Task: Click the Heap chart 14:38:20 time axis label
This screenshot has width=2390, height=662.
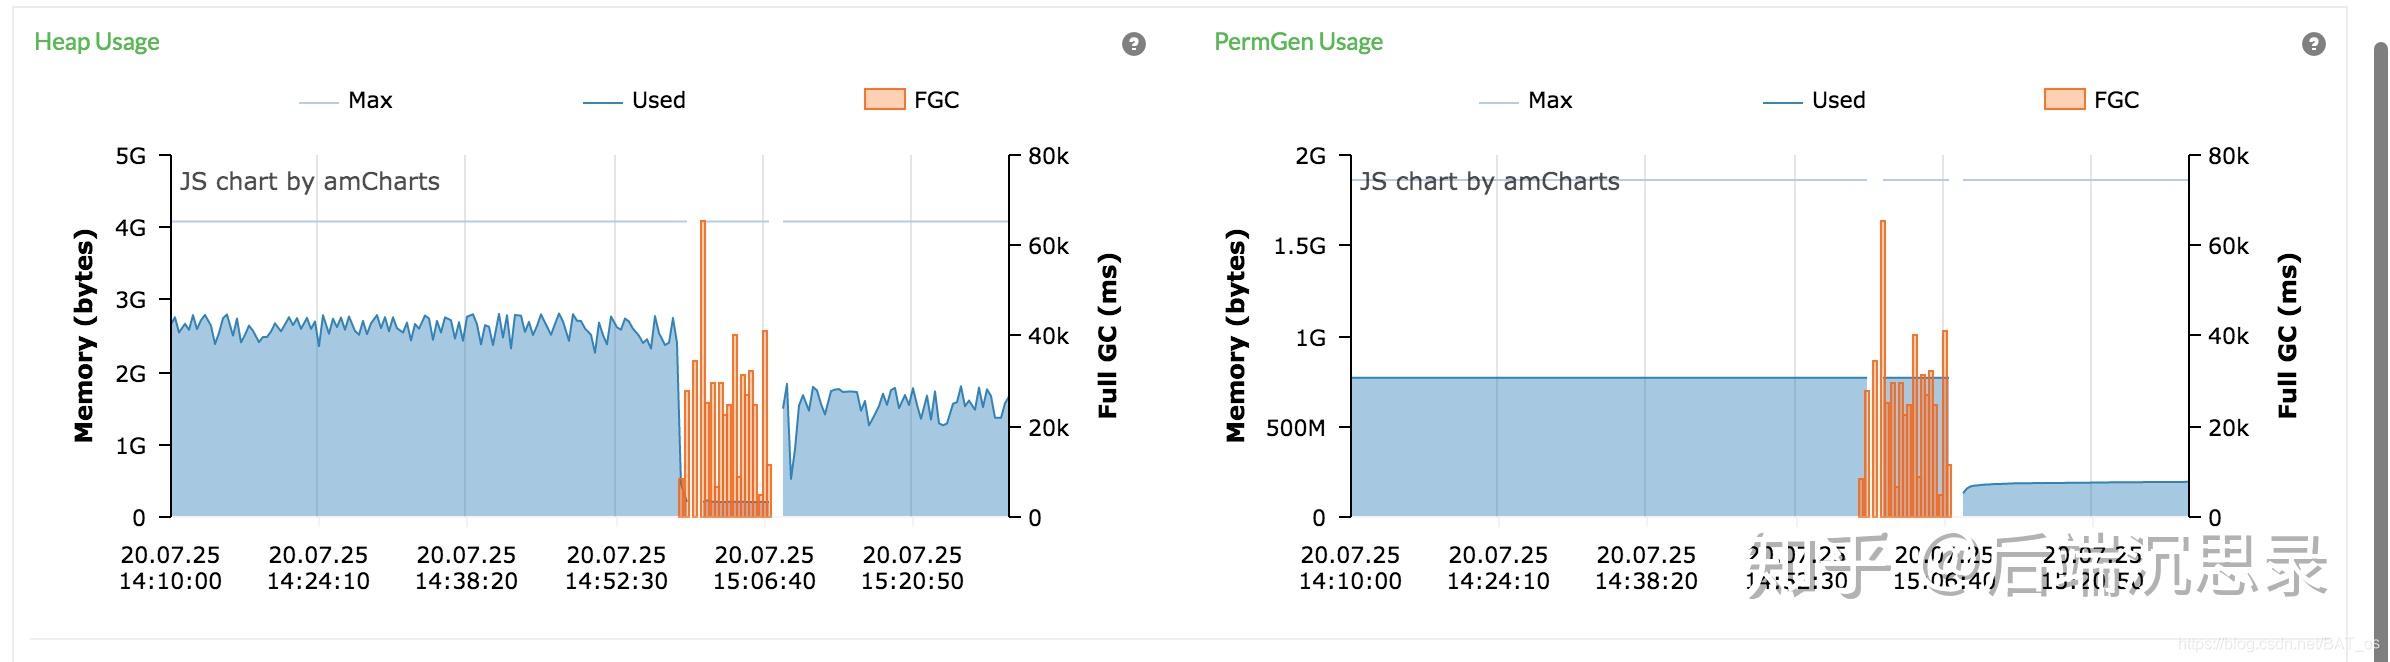Action: coord(466,567)
